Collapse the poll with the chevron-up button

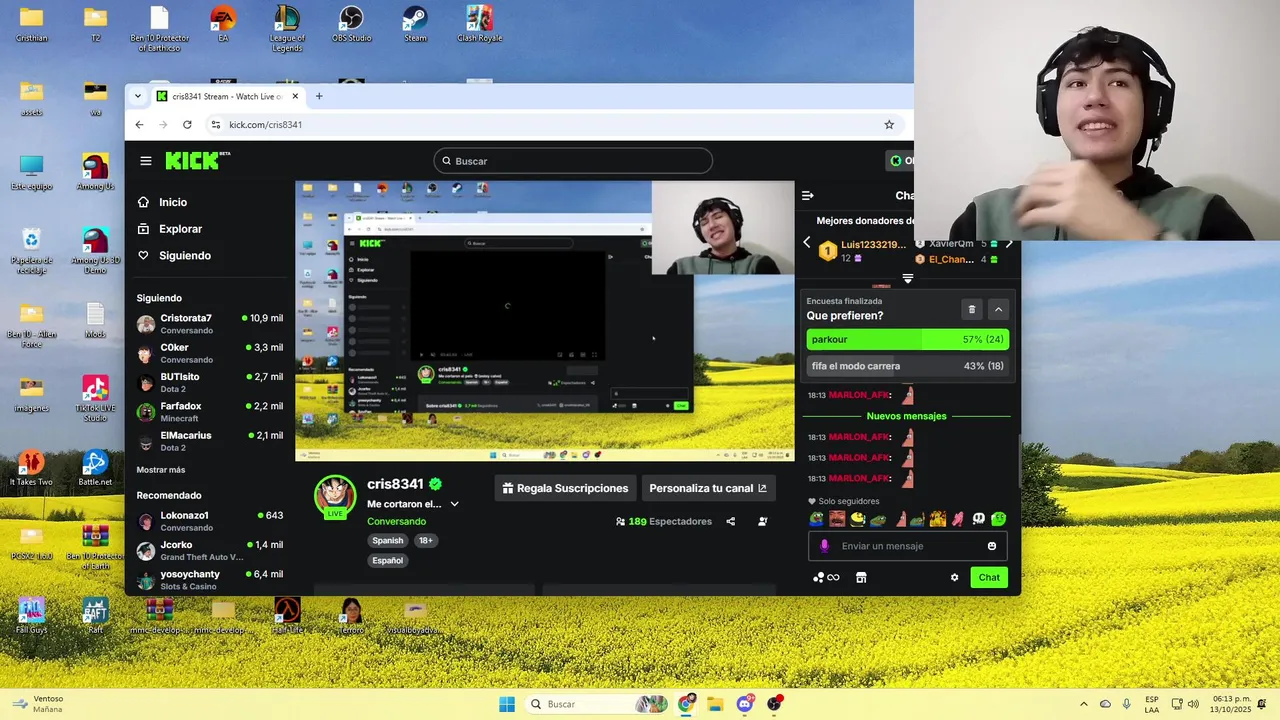tap(998, 310)
